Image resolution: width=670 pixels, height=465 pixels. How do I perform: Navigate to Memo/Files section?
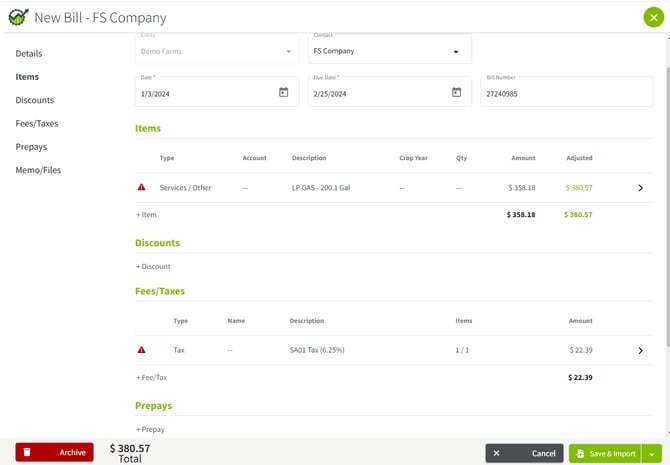tap(38, 170)
